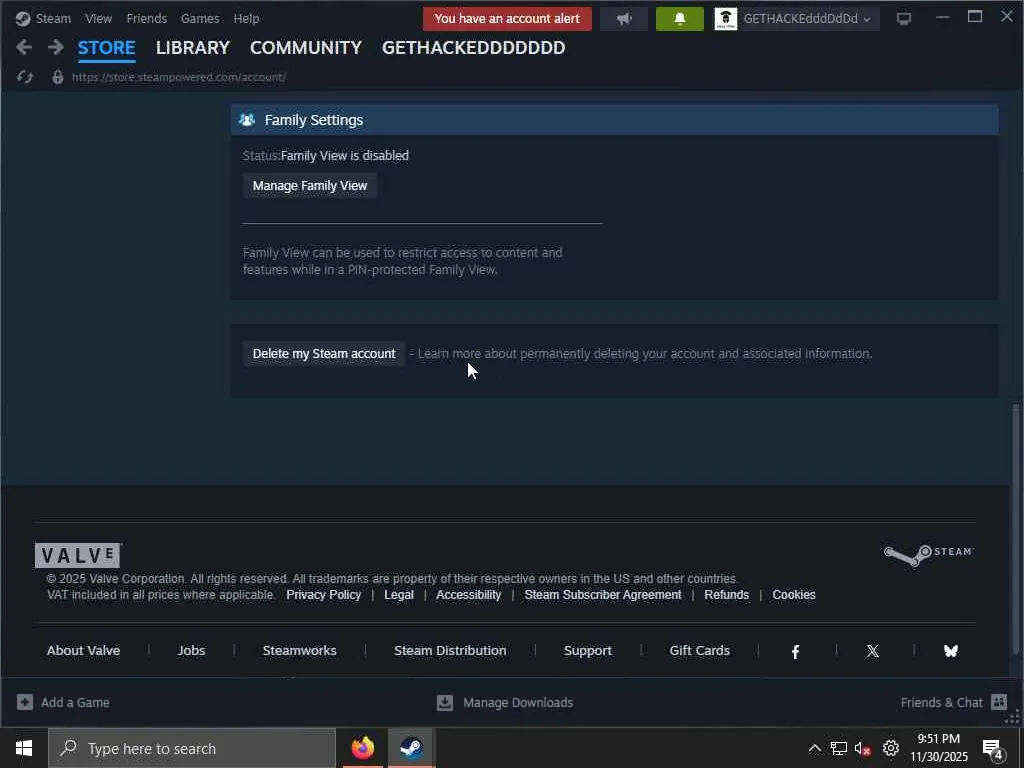Switch to Big Picture mode icon
1024x768 pixels.
coord(904,19)
